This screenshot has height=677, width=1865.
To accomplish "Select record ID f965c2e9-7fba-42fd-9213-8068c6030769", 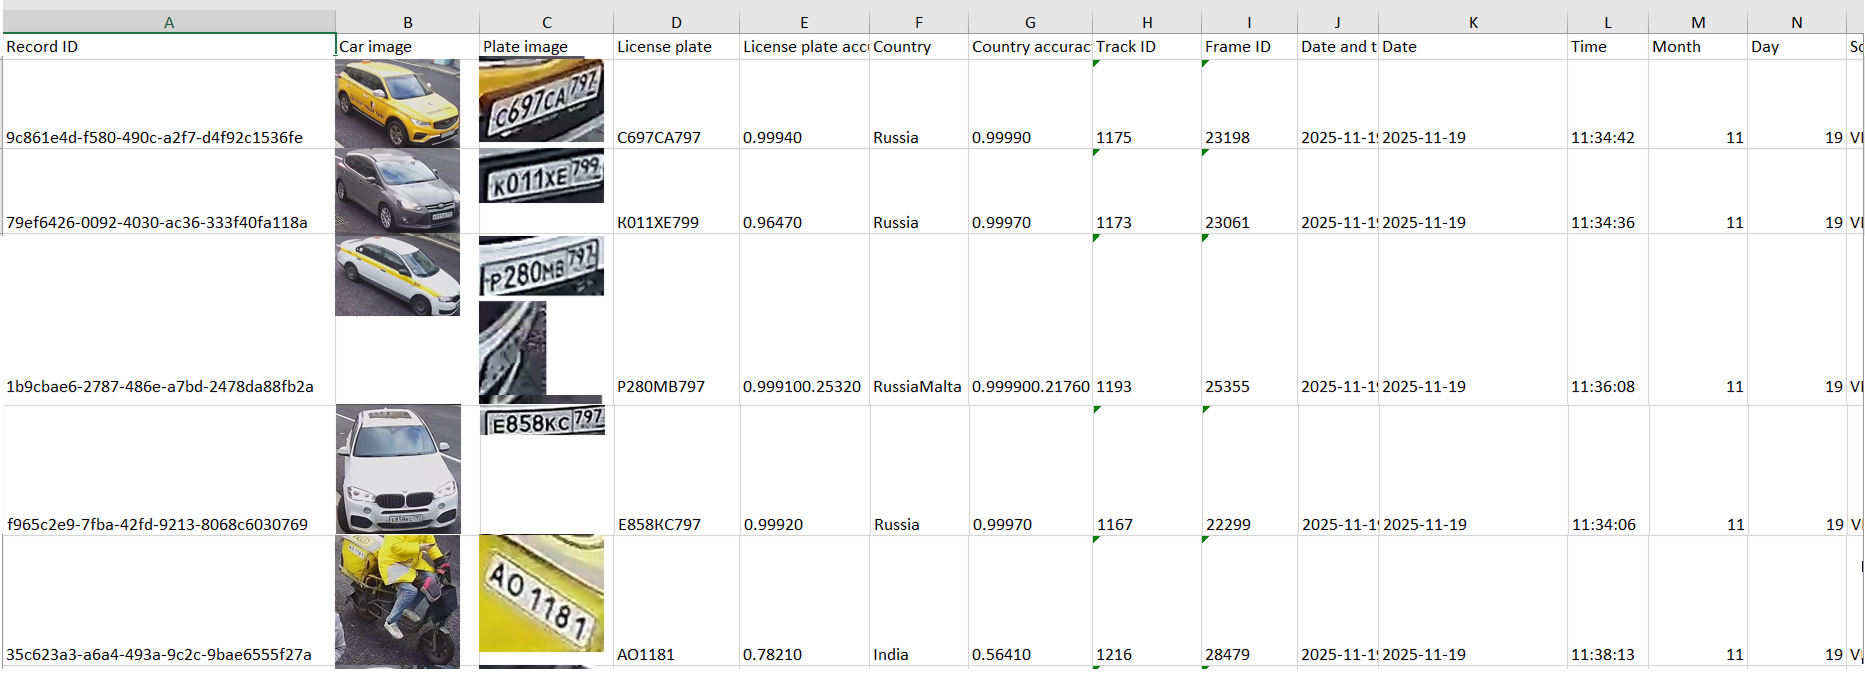I will (169, 470).
